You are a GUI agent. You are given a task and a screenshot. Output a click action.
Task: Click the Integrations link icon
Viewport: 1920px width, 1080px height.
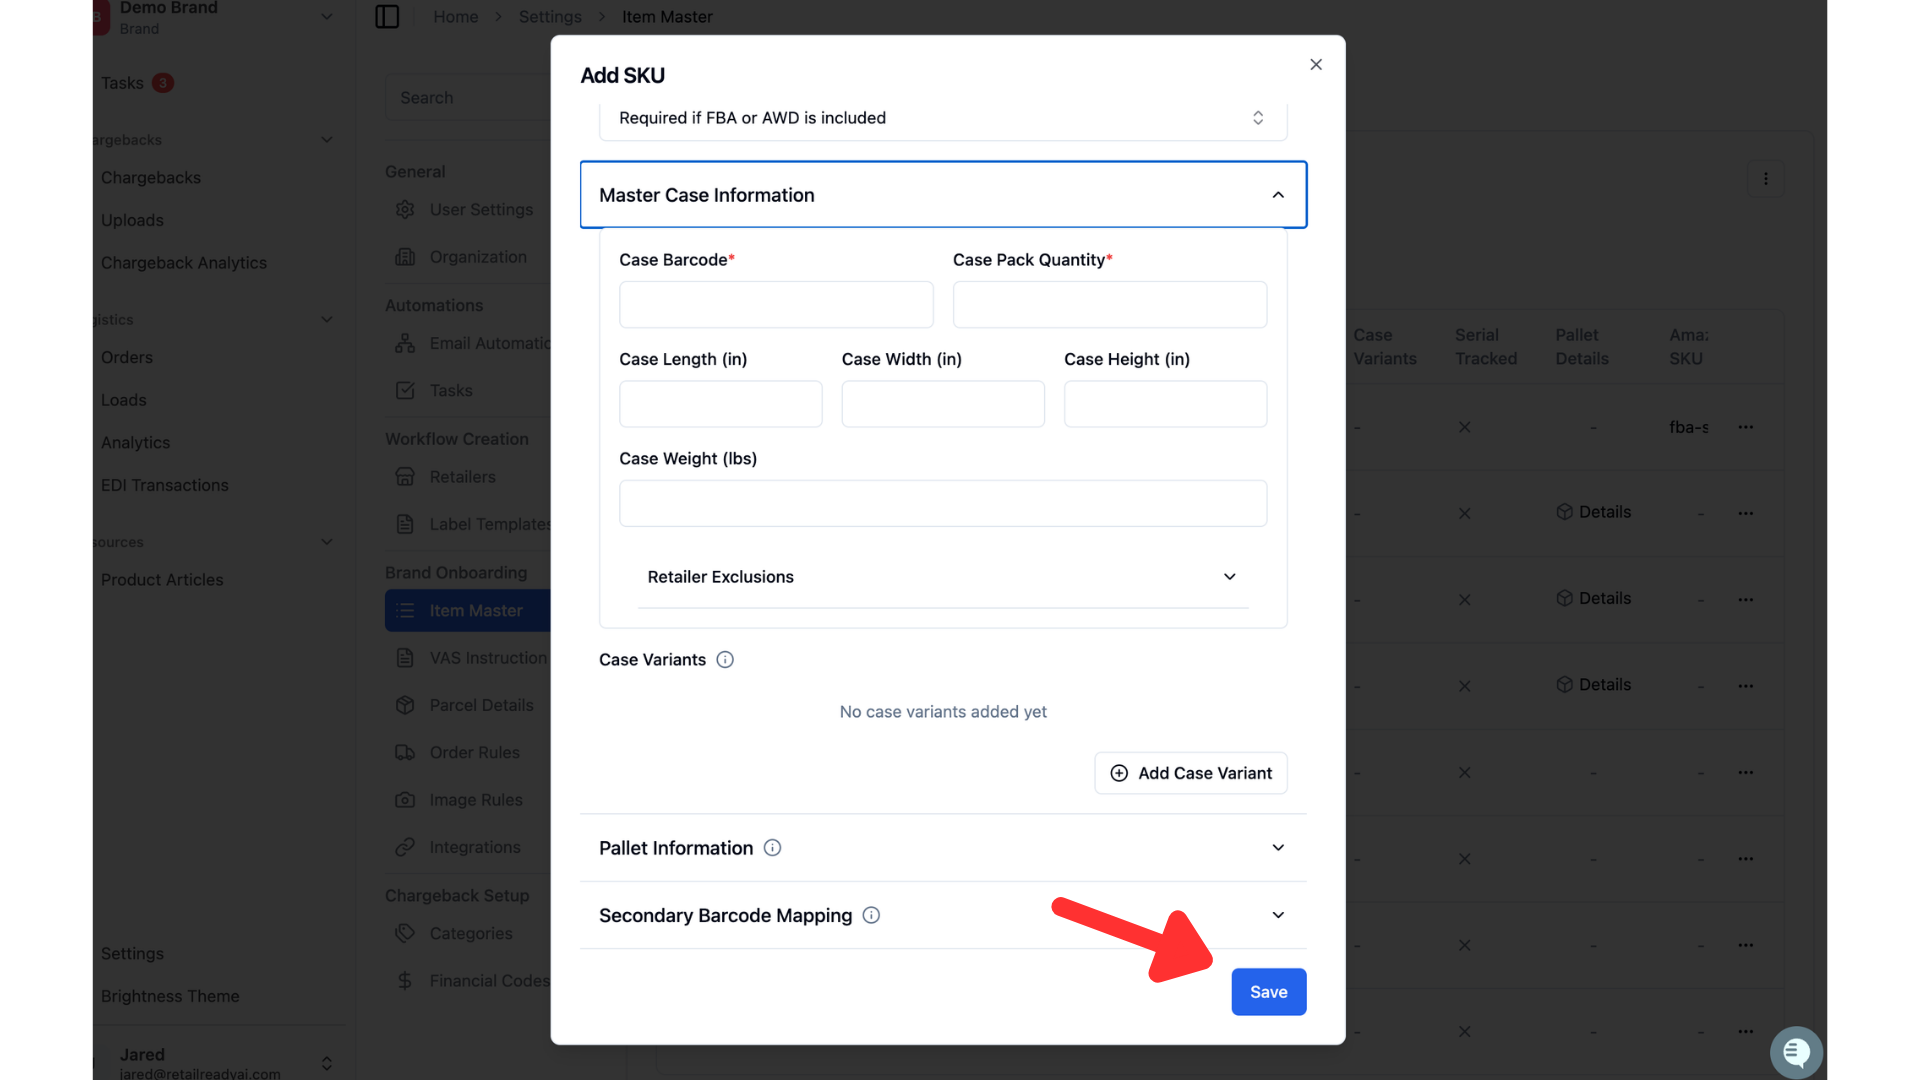405,847
